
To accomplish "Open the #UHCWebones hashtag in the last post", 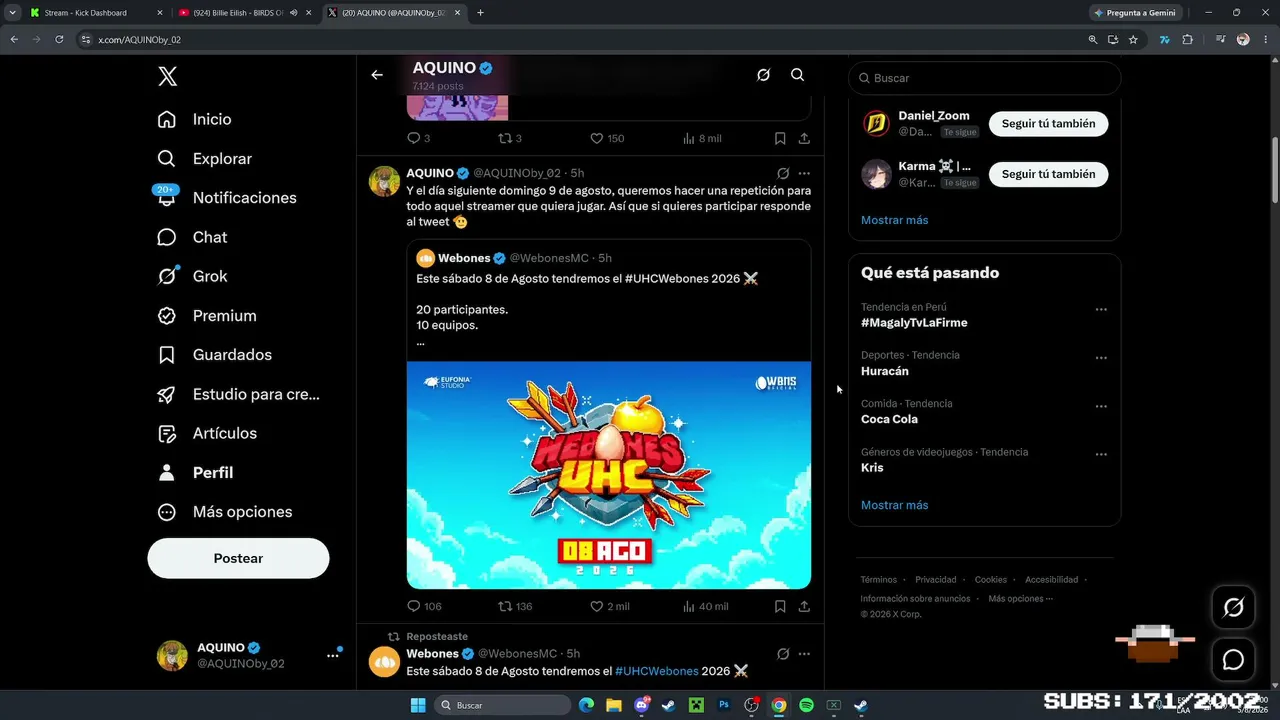I will click(657, 671).
